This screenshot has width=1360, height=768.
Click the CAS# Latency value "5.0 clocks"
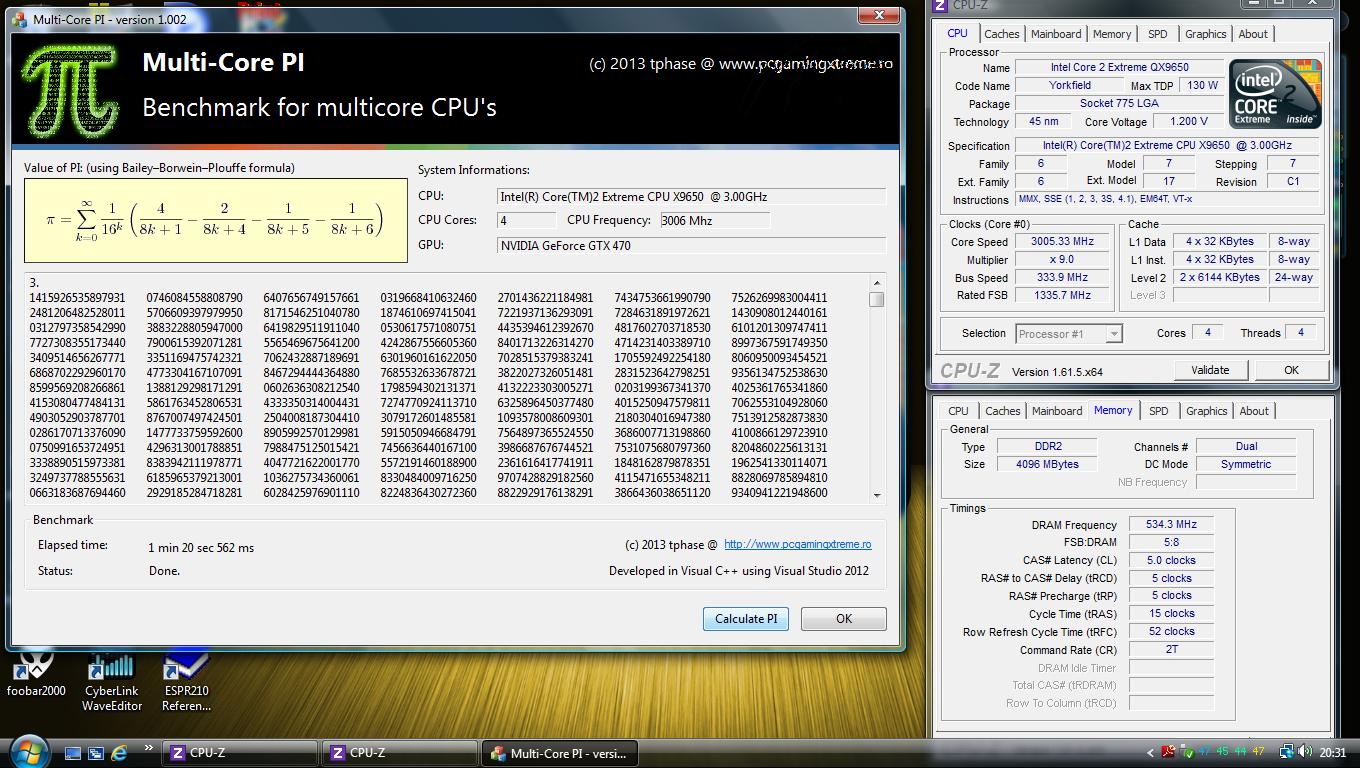(1171, 561)
